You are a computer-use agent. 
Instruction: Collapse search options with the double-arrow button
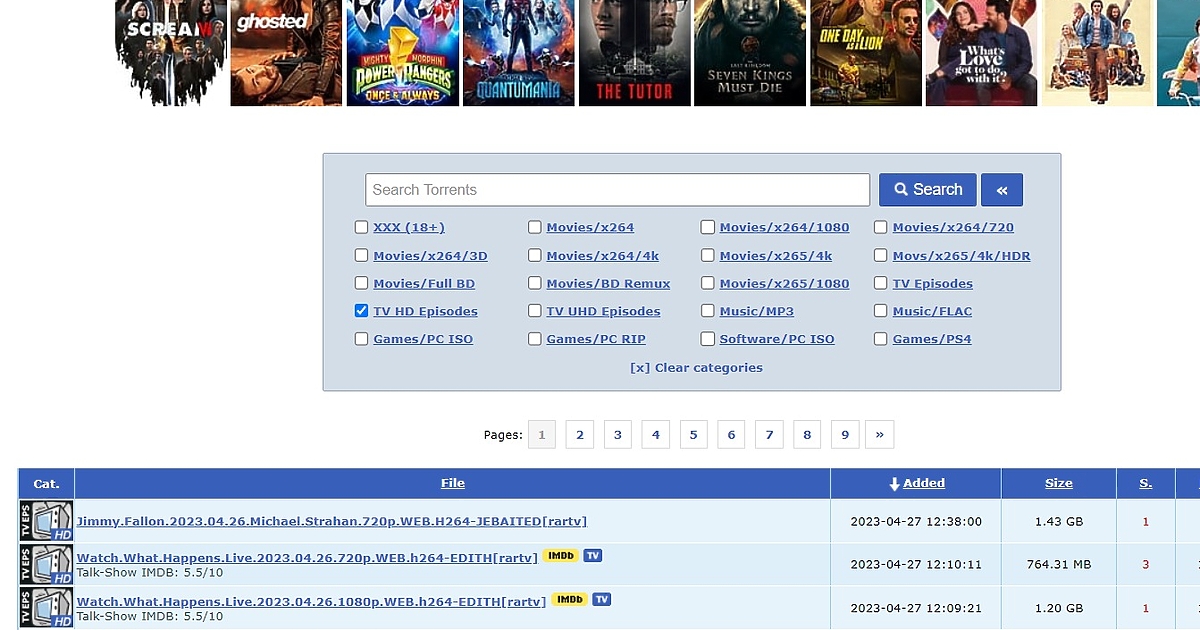pos(1001,190)
